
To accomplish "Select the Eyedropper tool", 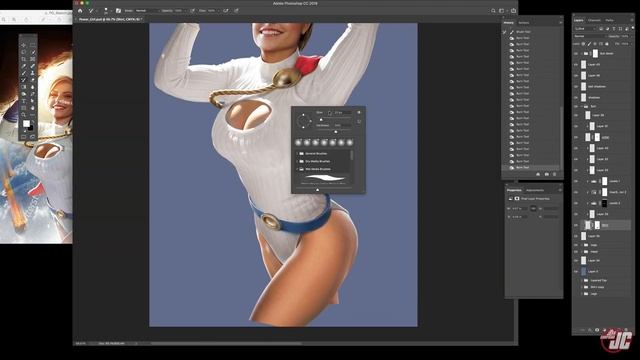I will tap(24, 66).
